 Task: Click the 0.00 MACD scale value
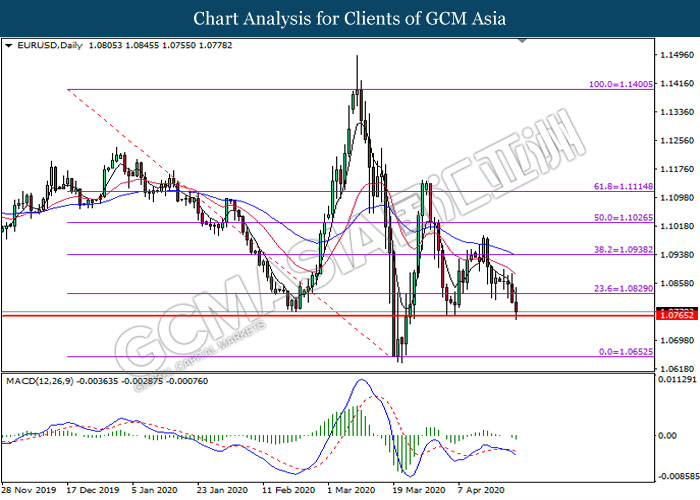click(x=667, y=435)
